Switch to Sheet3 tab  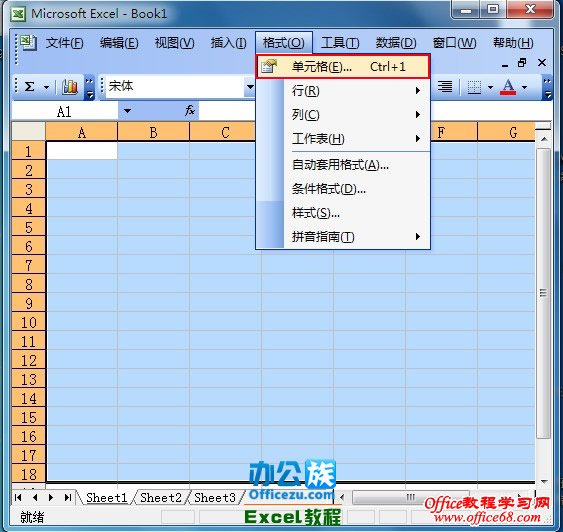[x=214, y=498]
